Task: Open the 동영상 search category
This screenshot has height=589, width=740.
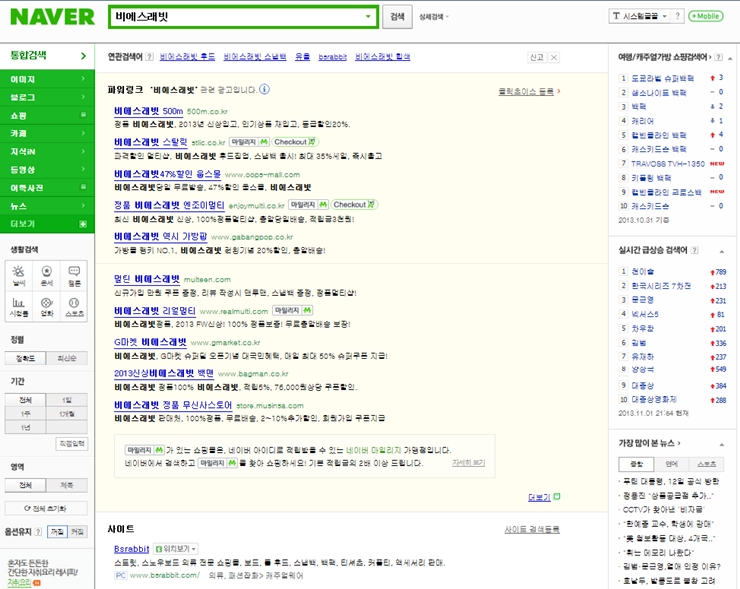Action: click(47, 169)
